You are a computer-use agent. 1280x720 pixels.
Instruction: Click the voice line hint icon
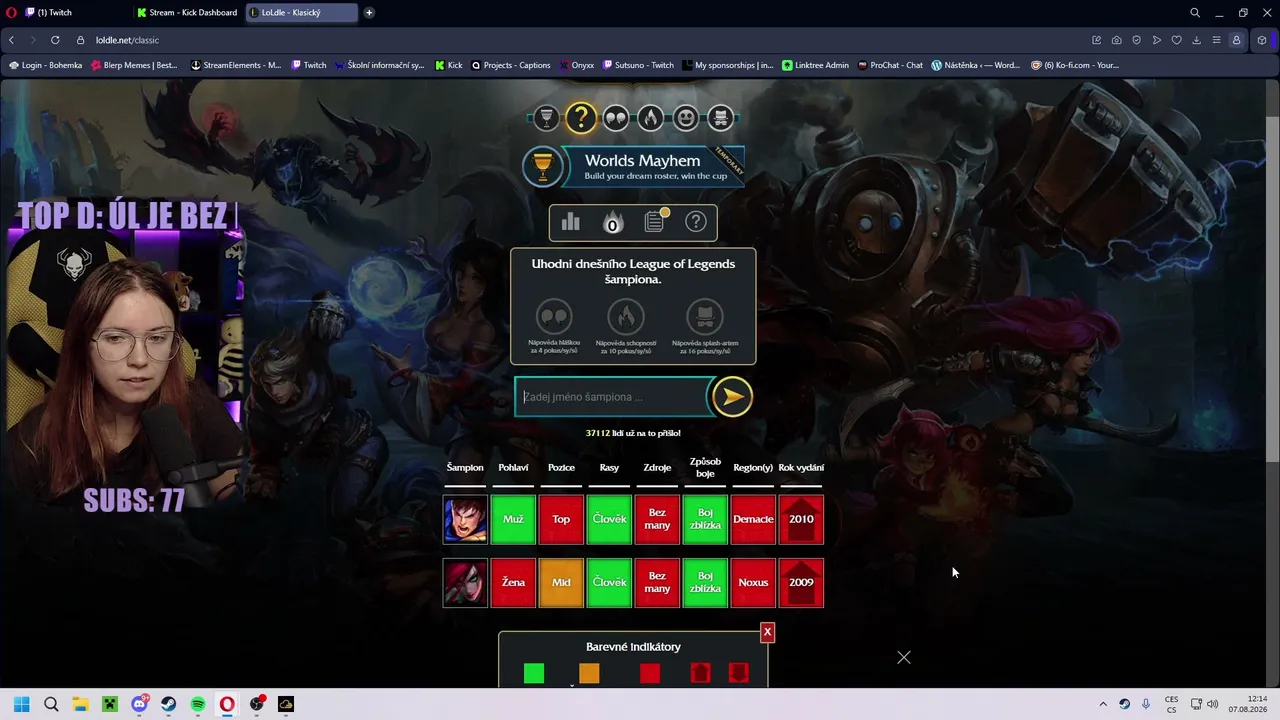(x=554, y=317)
